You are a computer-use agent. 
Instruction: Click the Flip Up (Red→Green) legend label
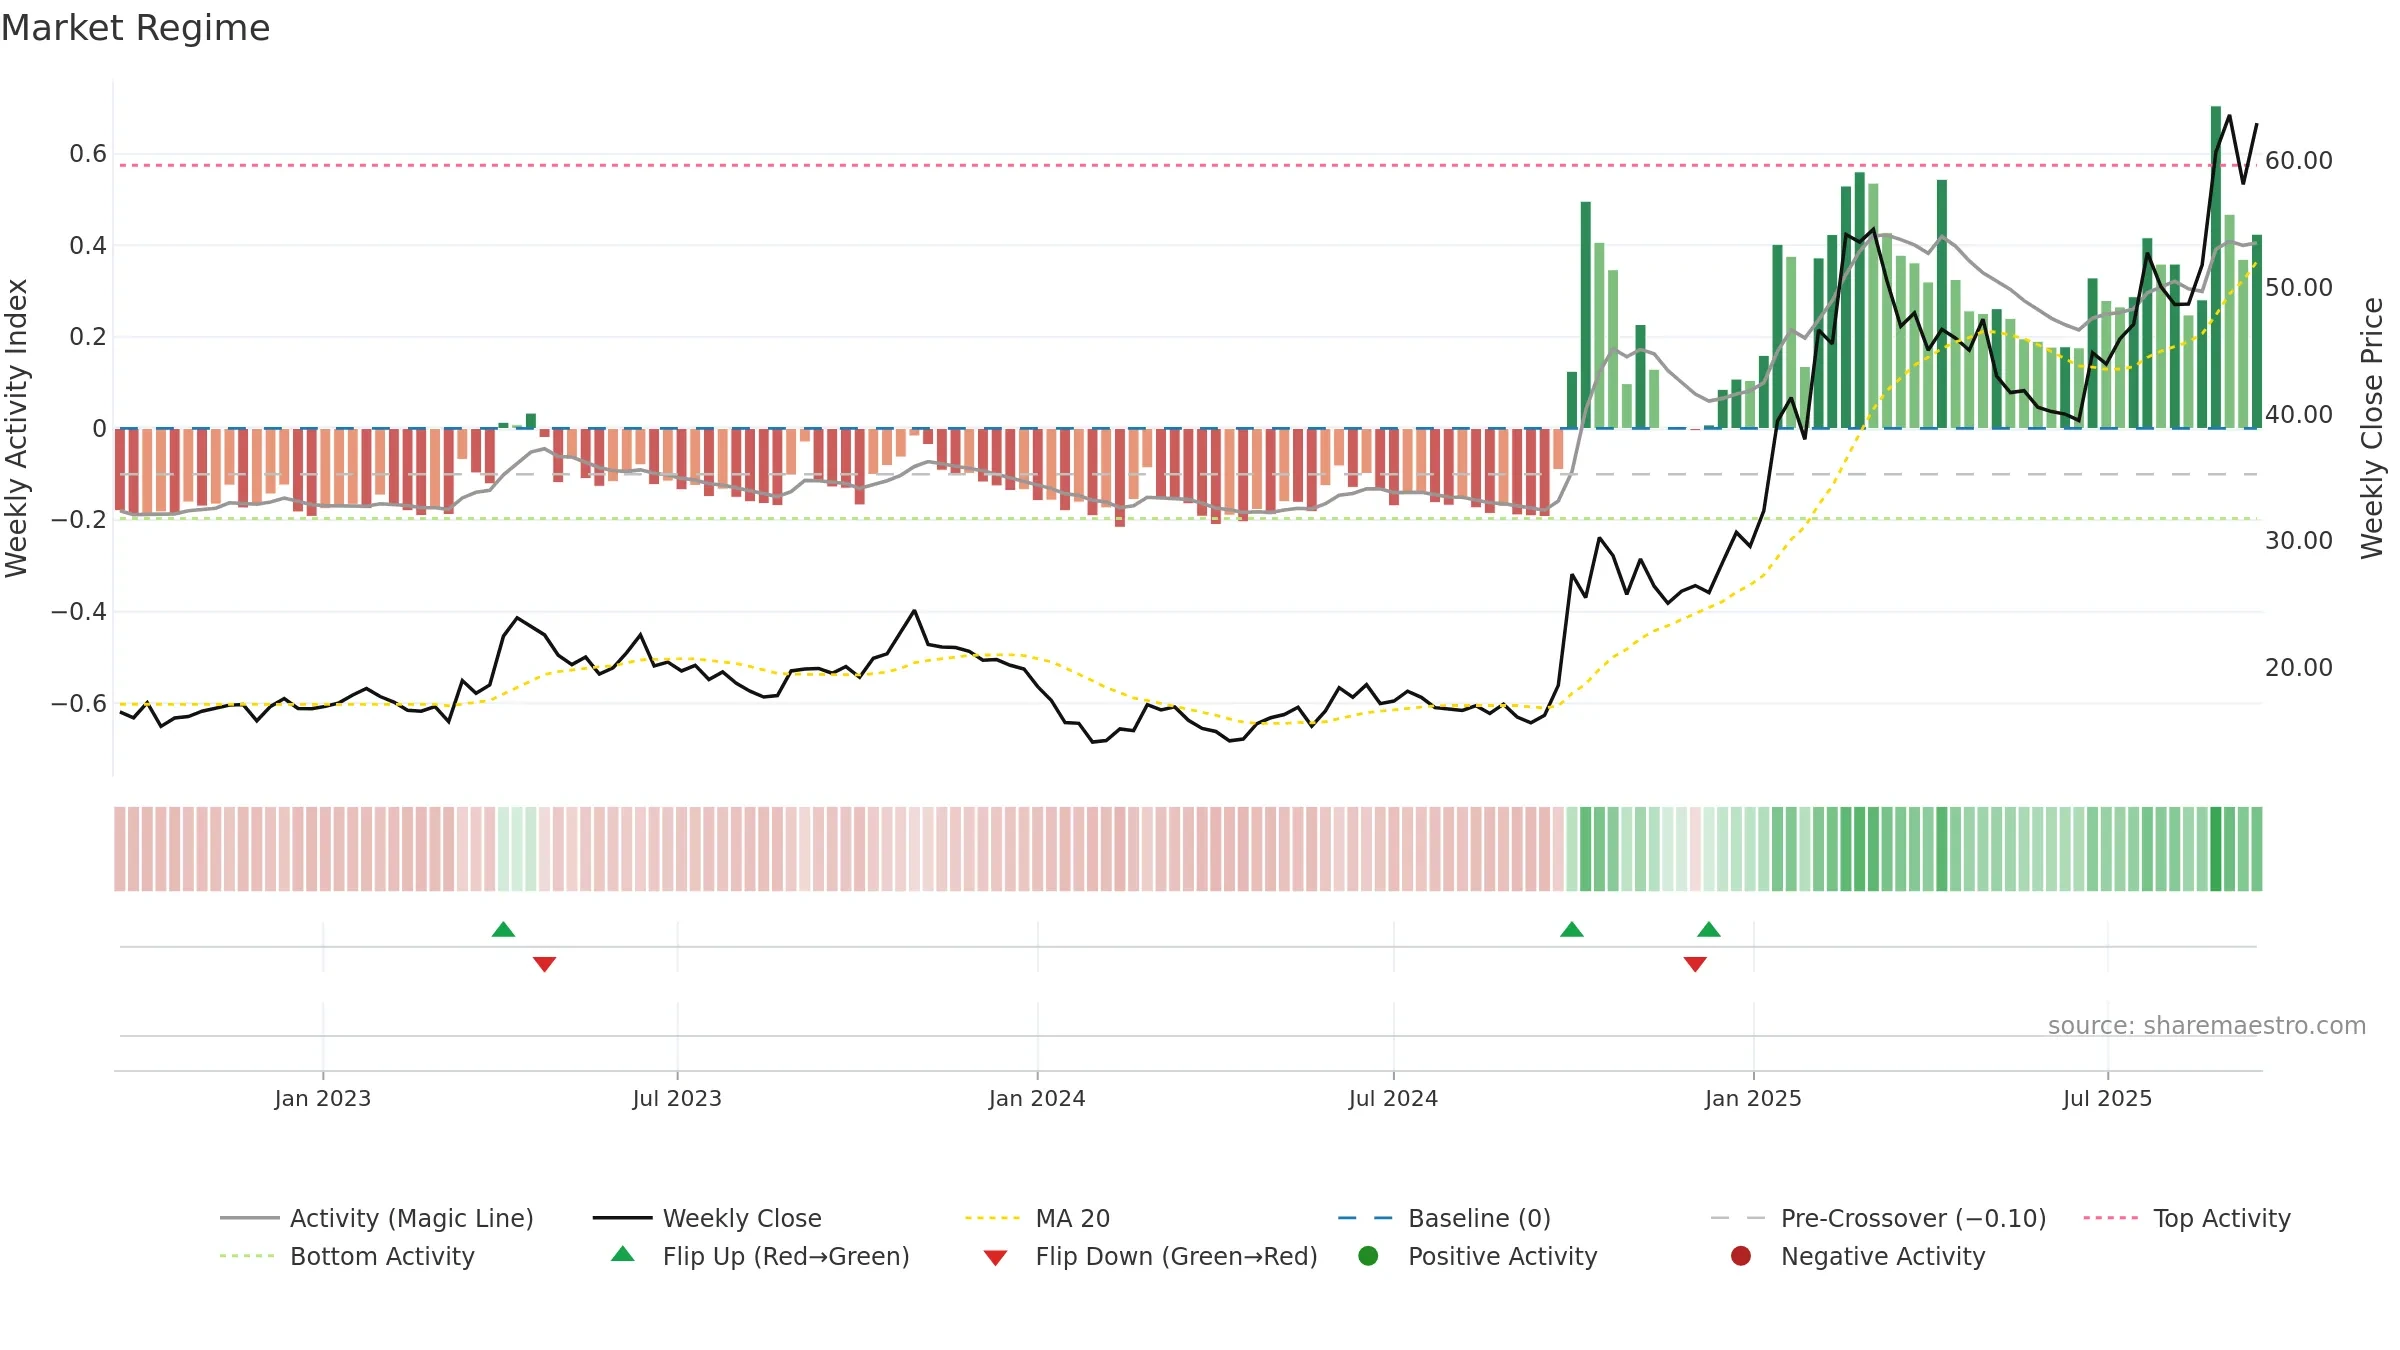[x=786, y=1256]
